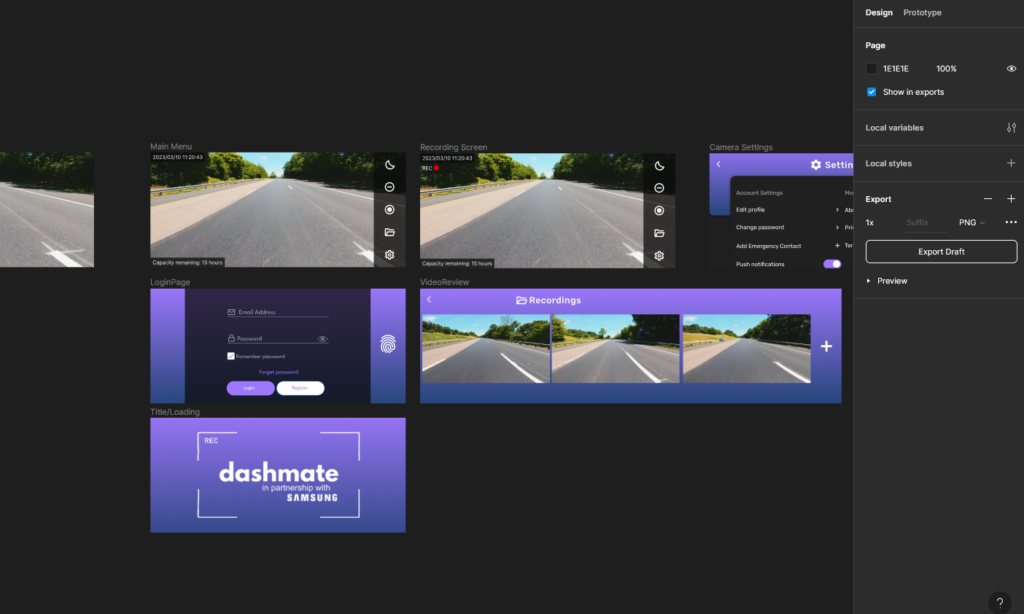
Task: Click the gear icon beside Settings title
Action: (x=816, y=165)
